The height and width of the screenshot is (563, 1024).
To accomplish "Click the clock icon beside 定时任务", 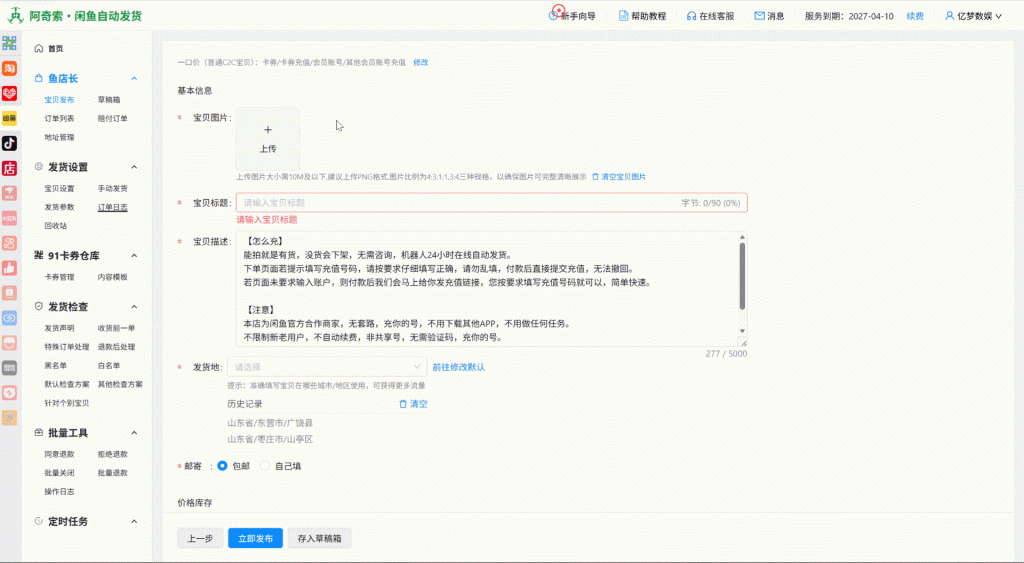I will click(39, 521).
